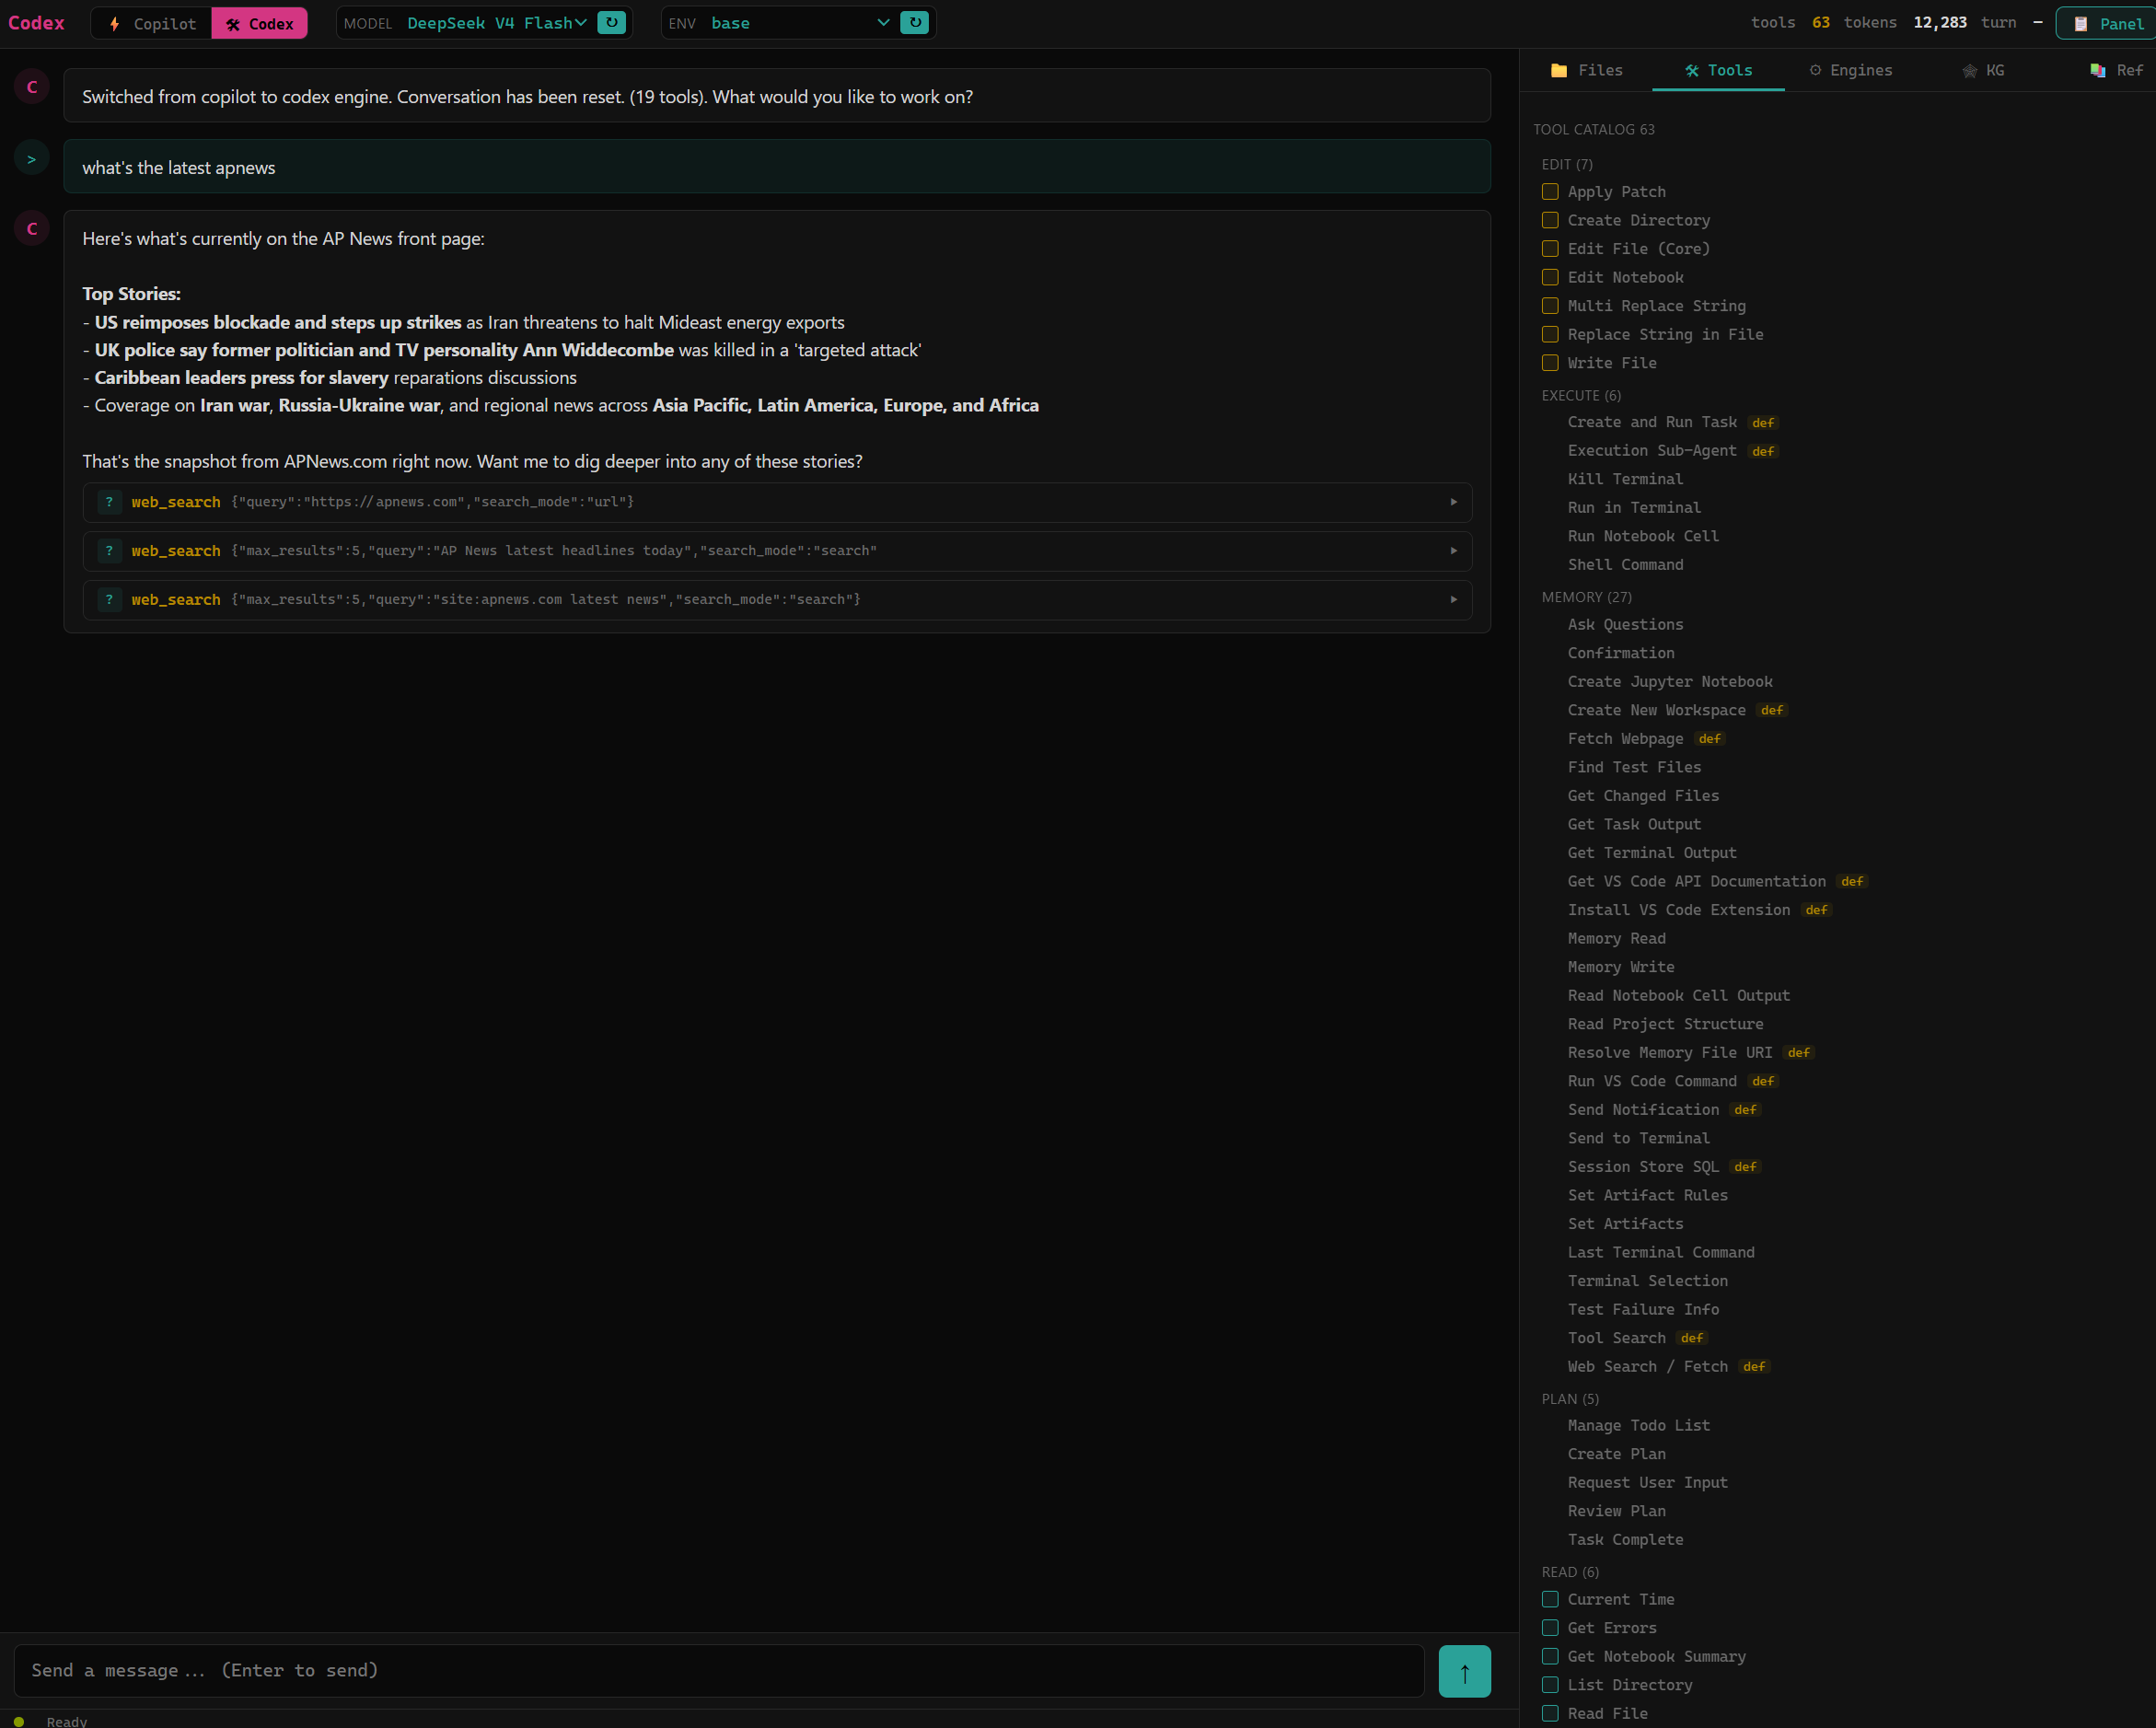
Task: Select the Tools tab
Action: (x=1718, y=70)
